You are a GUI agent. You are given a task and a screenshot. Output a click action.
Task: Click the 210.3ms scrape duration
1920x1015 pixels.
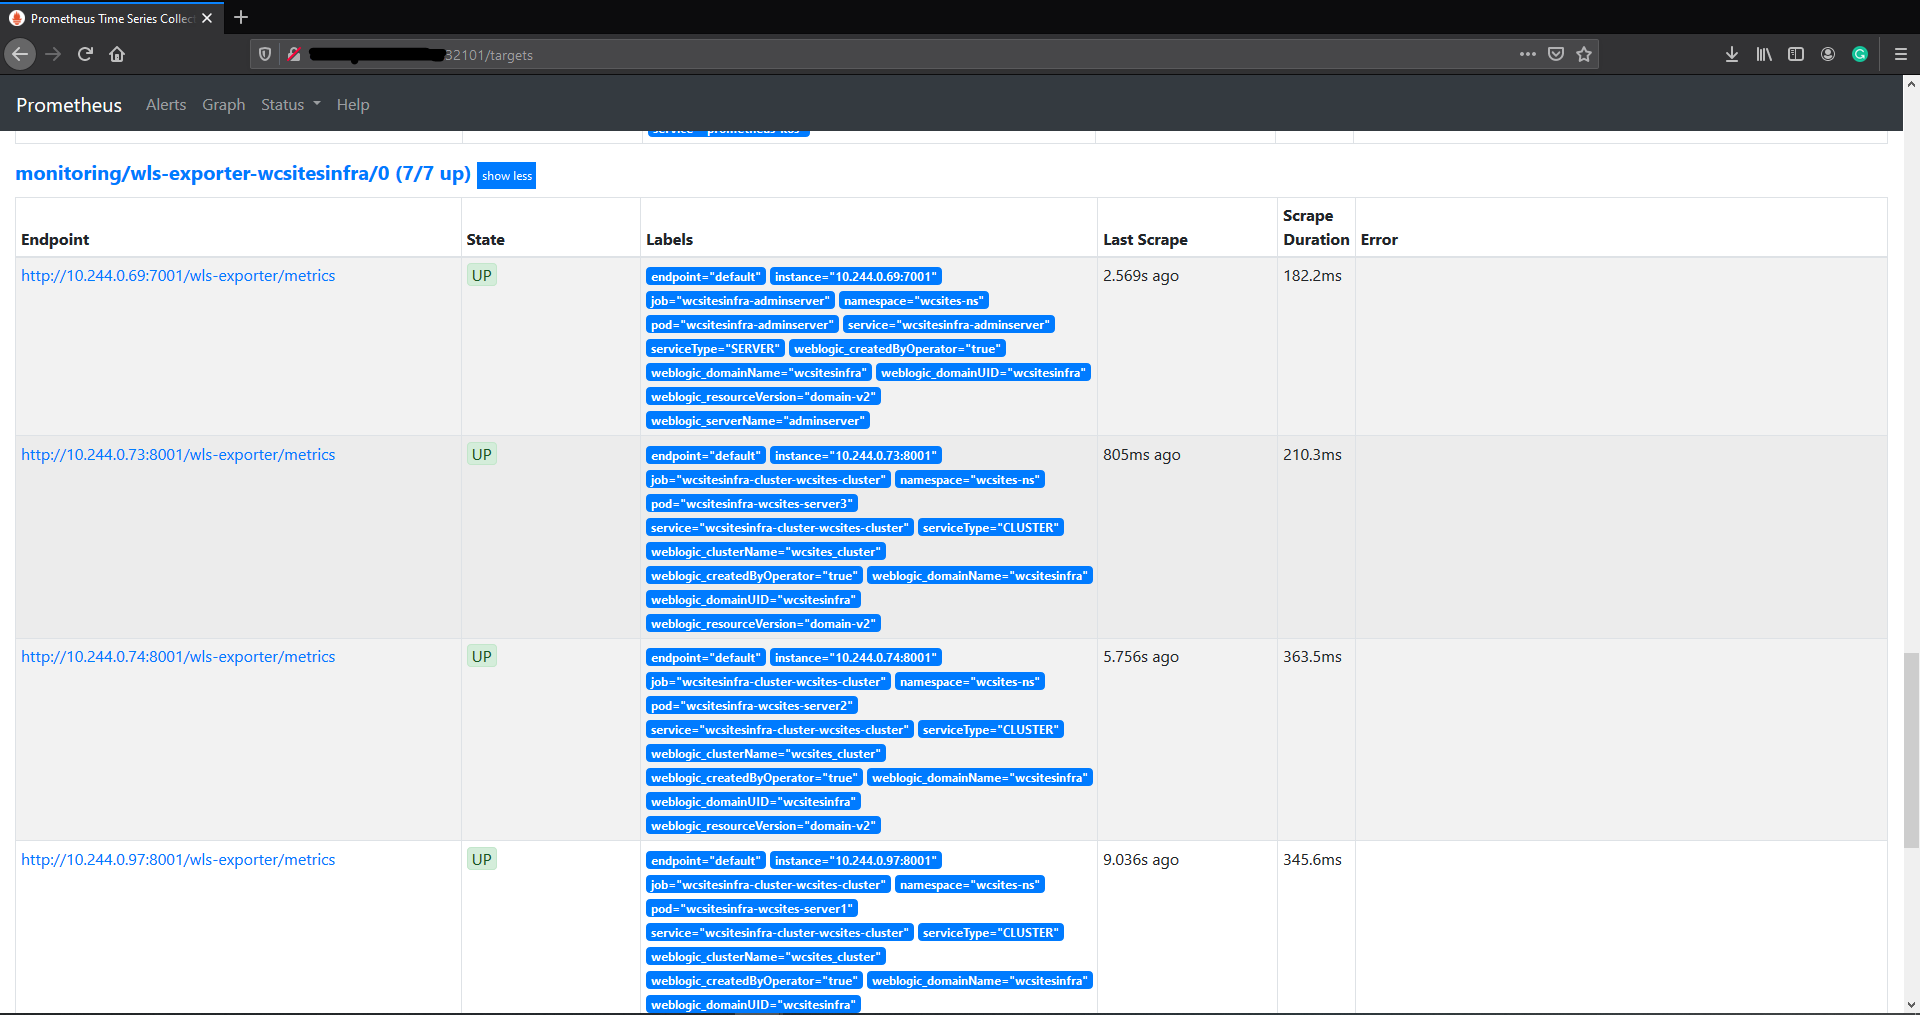(1312, 455)
